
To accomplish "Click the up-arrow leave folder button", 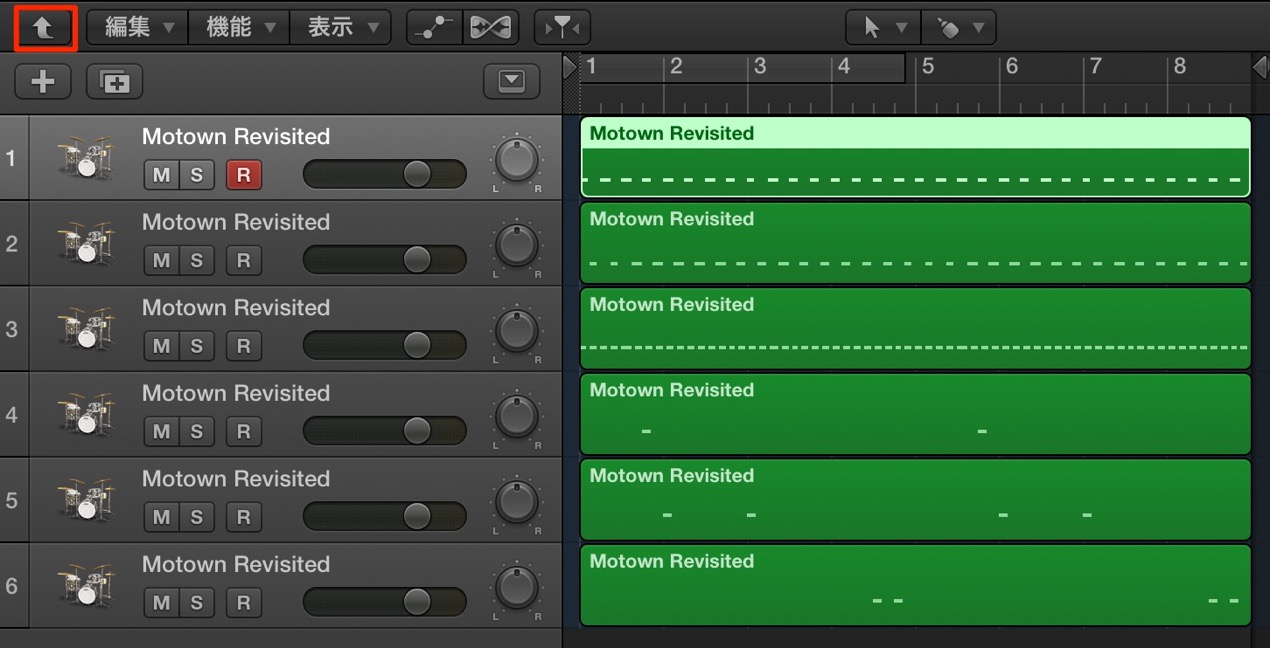I will [45, 28].
